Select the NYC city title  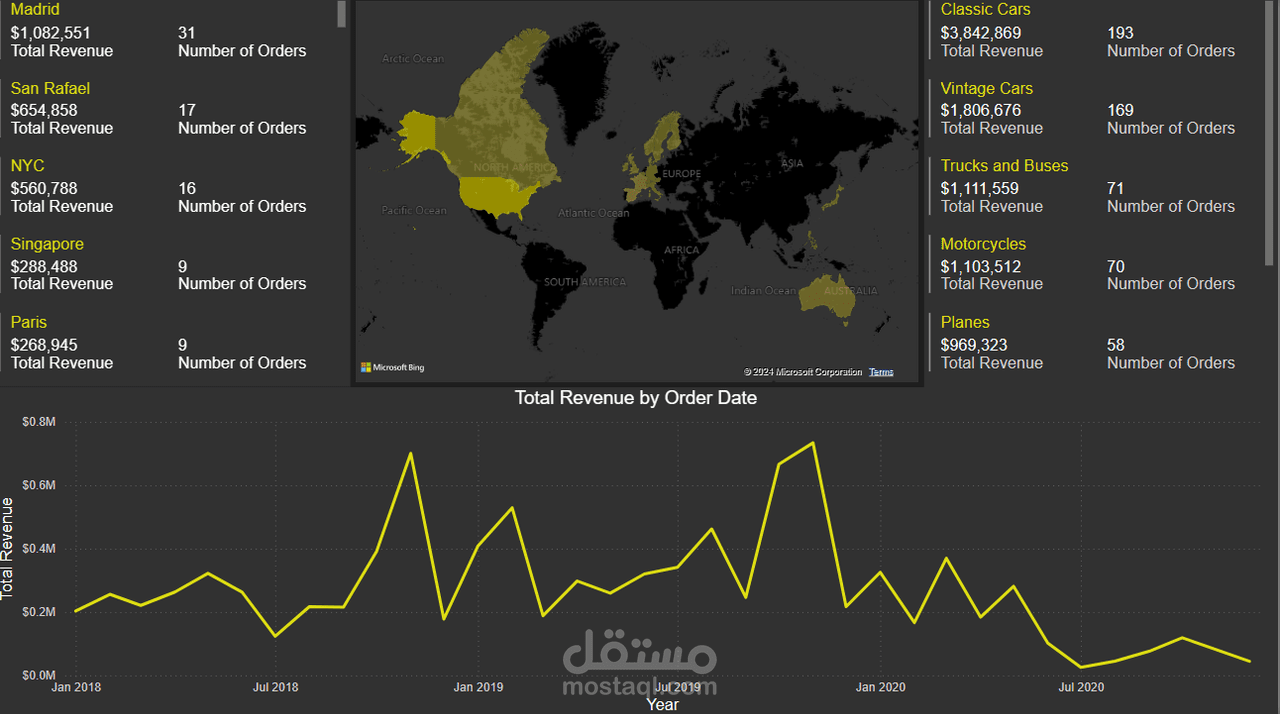click(28, 166)
